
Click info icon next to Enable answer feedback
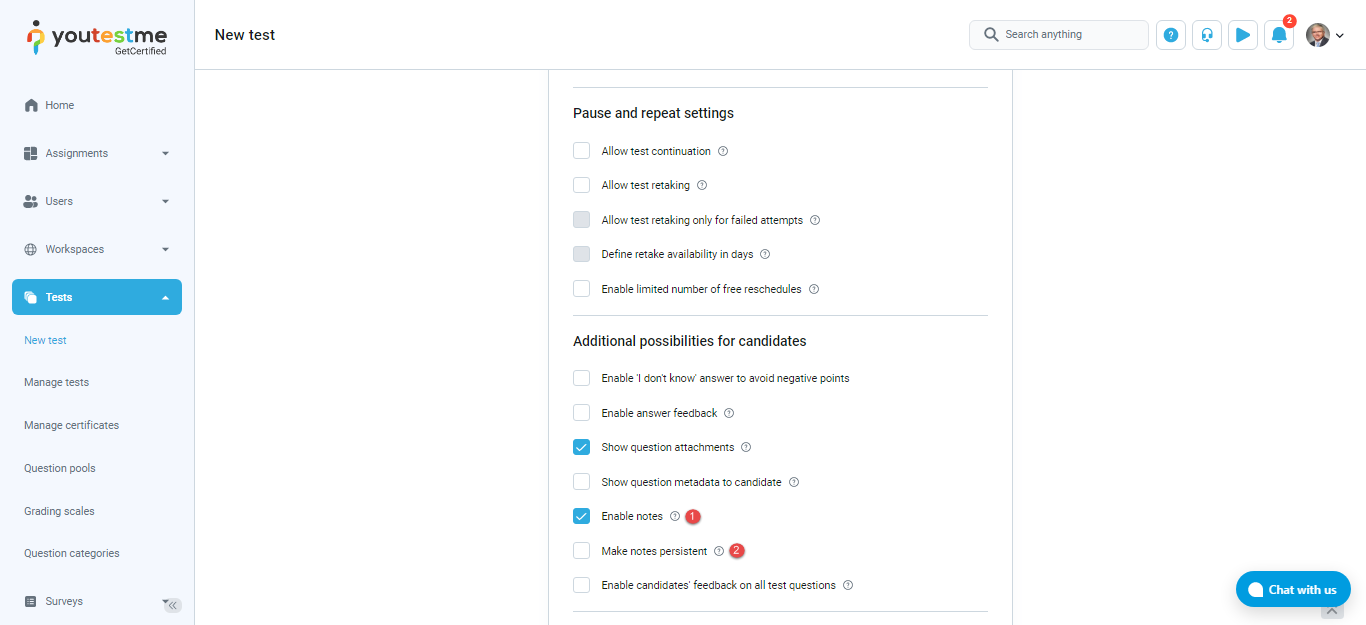coord(729,413)
